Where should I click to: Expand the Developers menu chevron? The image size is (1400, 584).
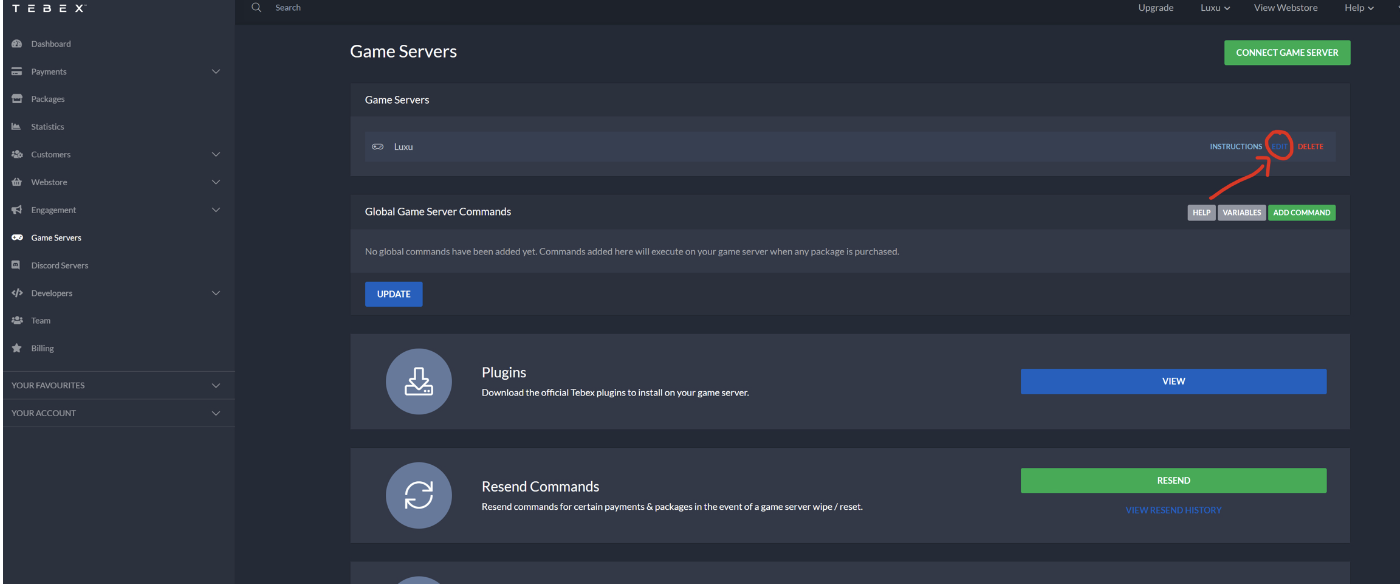216,293
